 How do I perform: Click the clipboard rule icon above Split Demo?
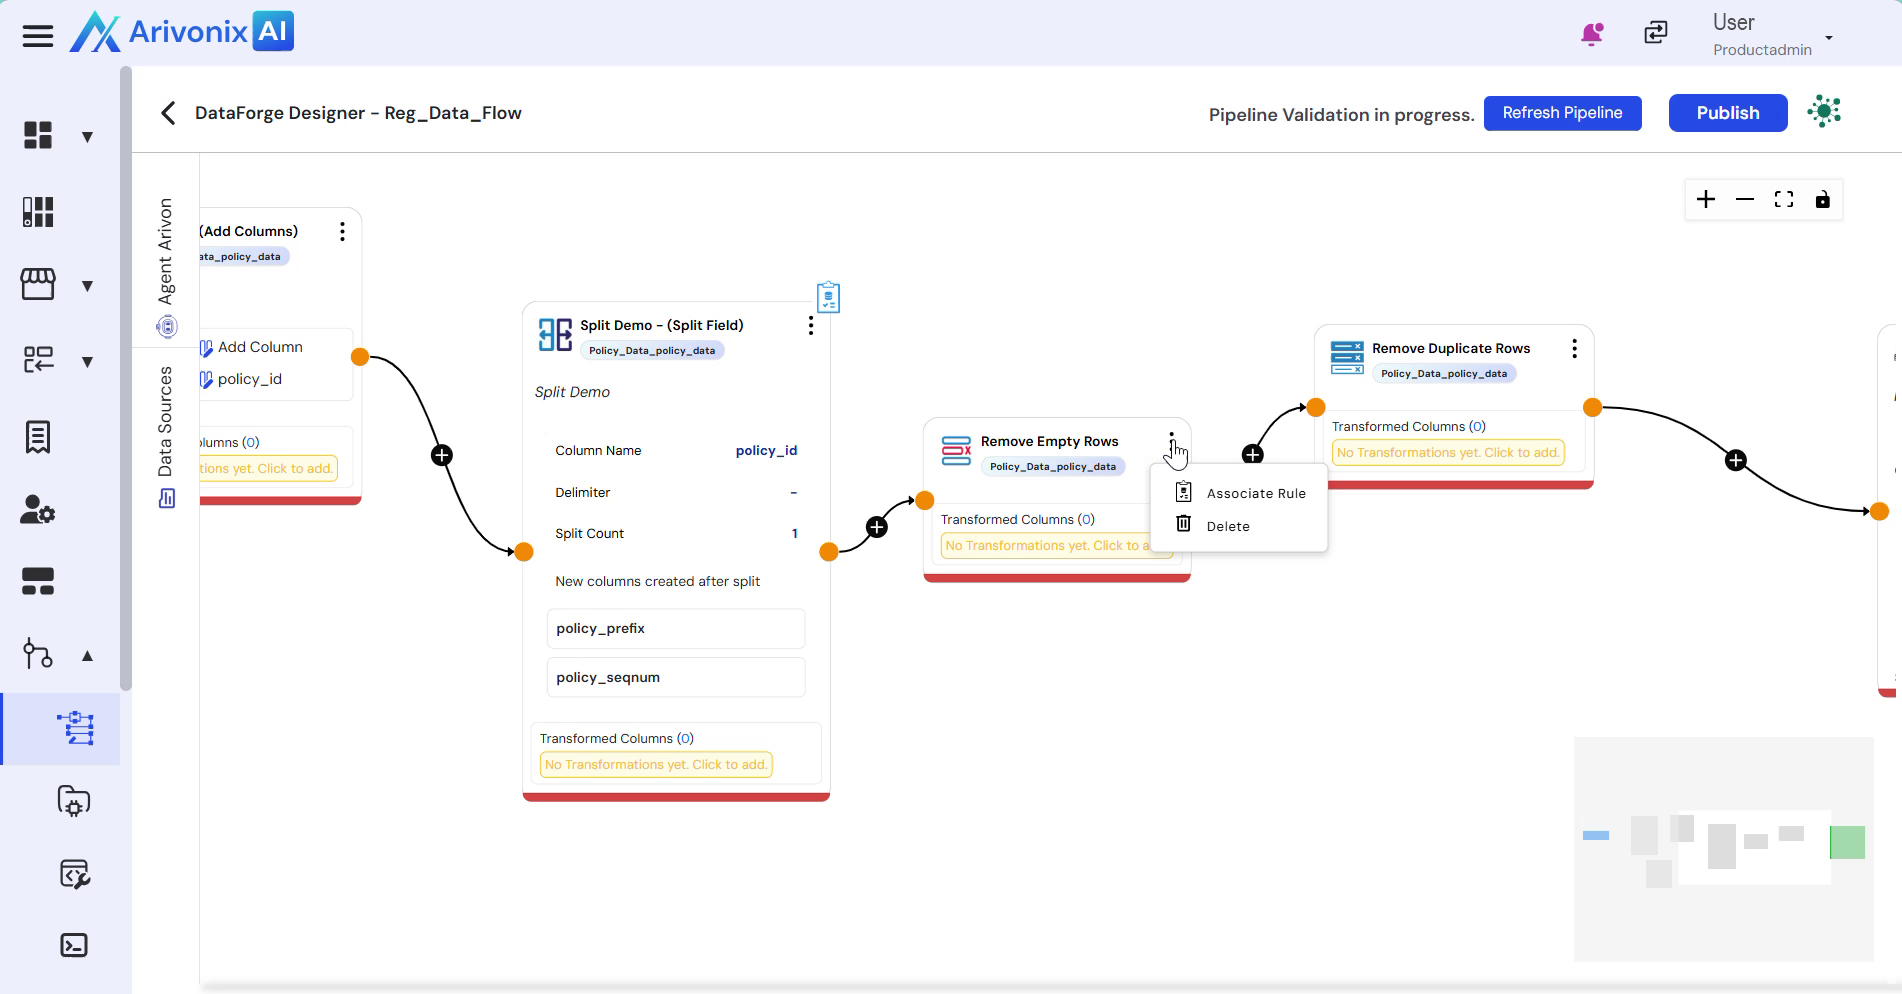[828, 298]
